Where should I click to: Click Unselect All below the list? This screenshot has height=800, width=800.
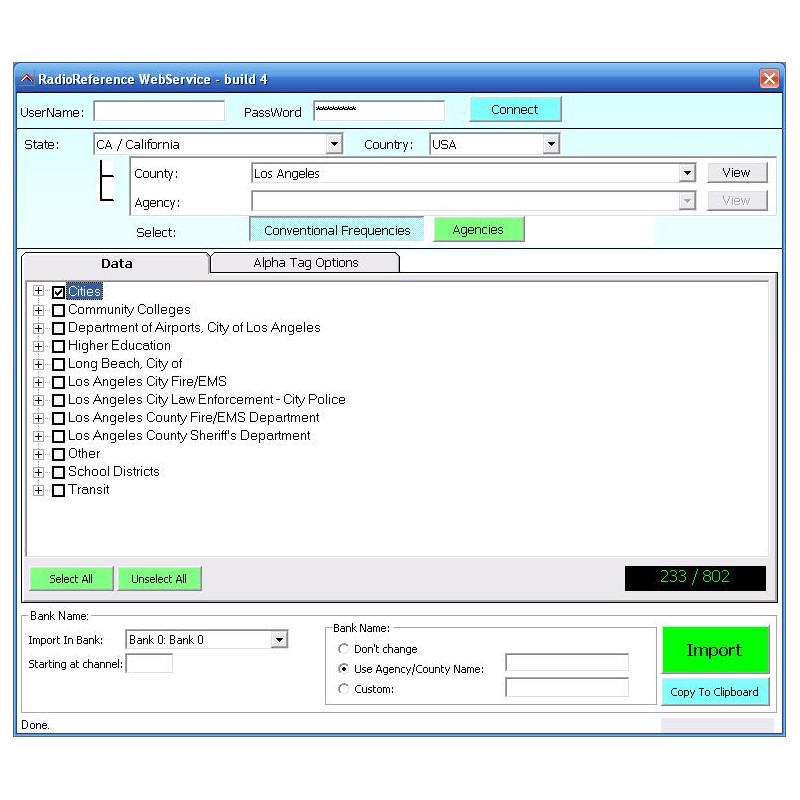160,578
